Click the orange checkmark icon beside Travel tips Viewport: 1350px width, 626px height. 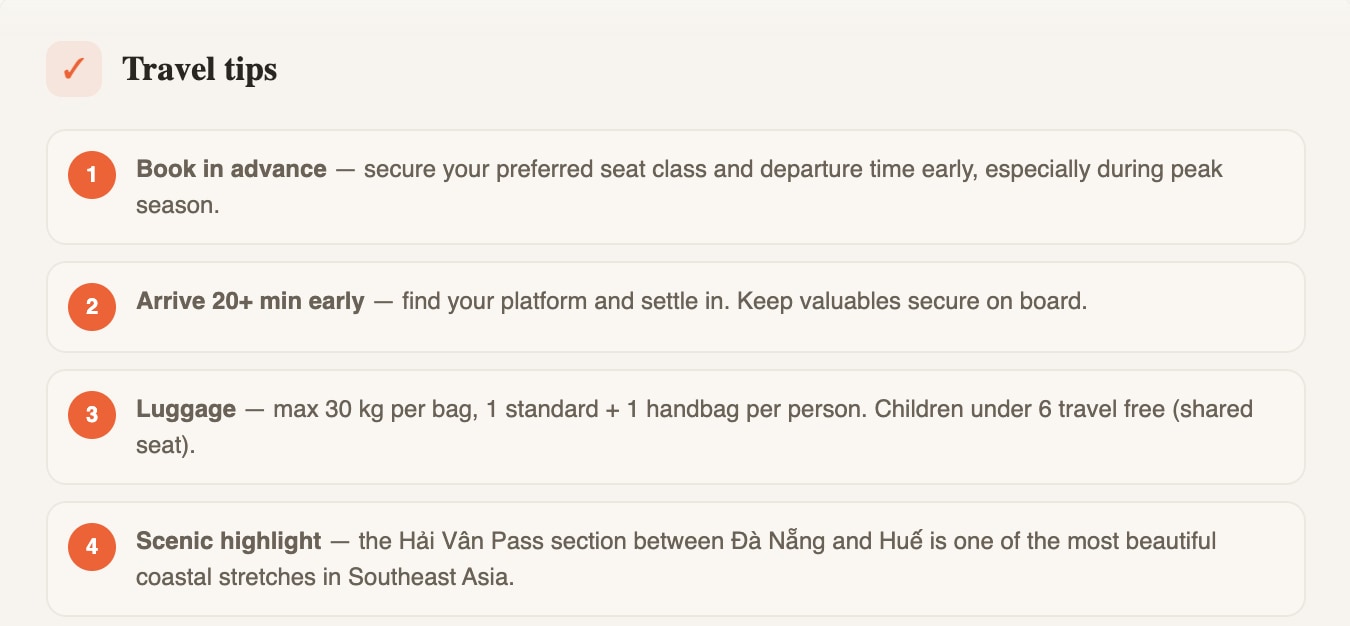coord(74,69)
